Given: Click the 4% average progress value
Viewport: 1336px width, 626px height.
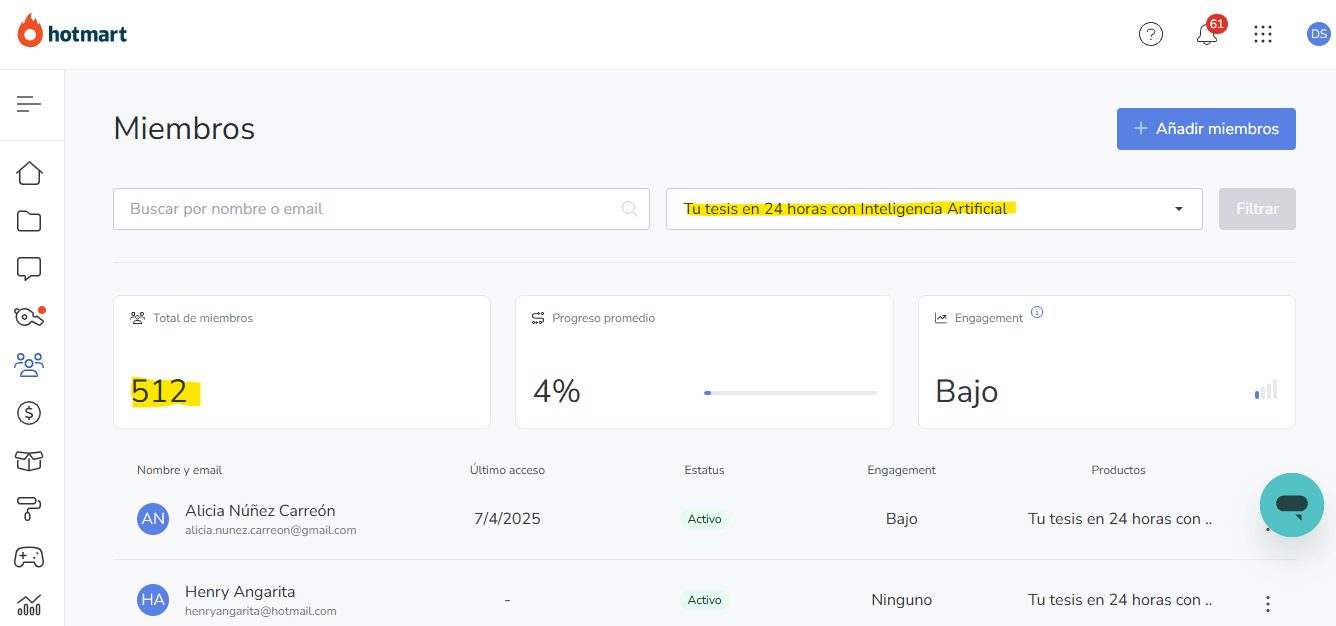Looking at the screenshot, I should (557, 391).
